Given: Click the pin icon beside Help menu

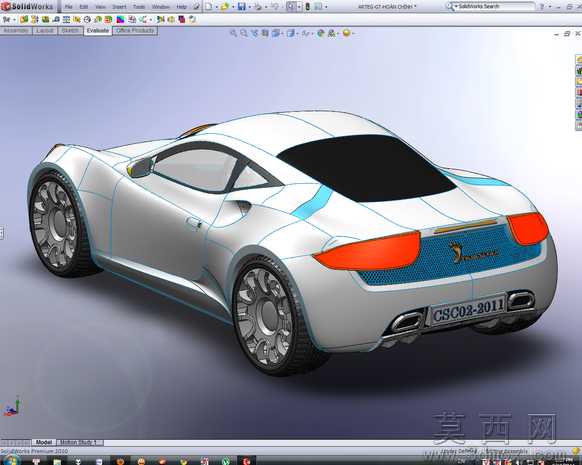Looking at the screenshot, I should pos(197,6).
